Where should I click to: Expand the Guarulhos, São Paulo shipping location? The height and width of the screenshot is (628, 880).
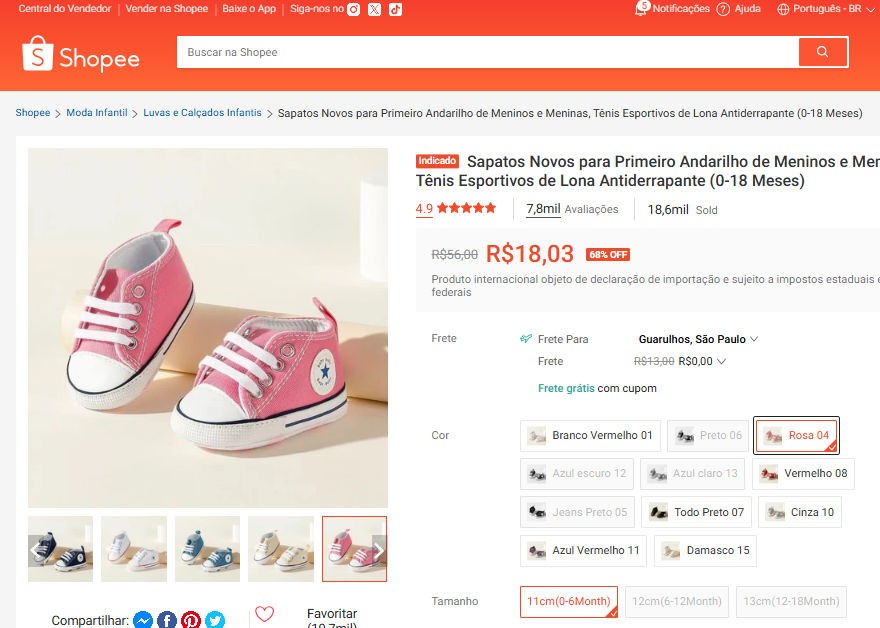click(x=698, y=339)
